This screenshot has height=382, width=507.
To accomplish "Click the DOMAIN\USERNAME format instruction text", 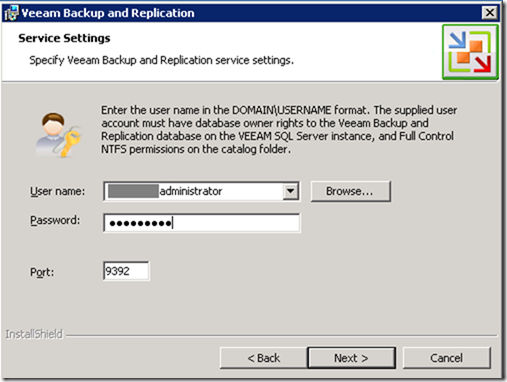I will tap(279, 130).
